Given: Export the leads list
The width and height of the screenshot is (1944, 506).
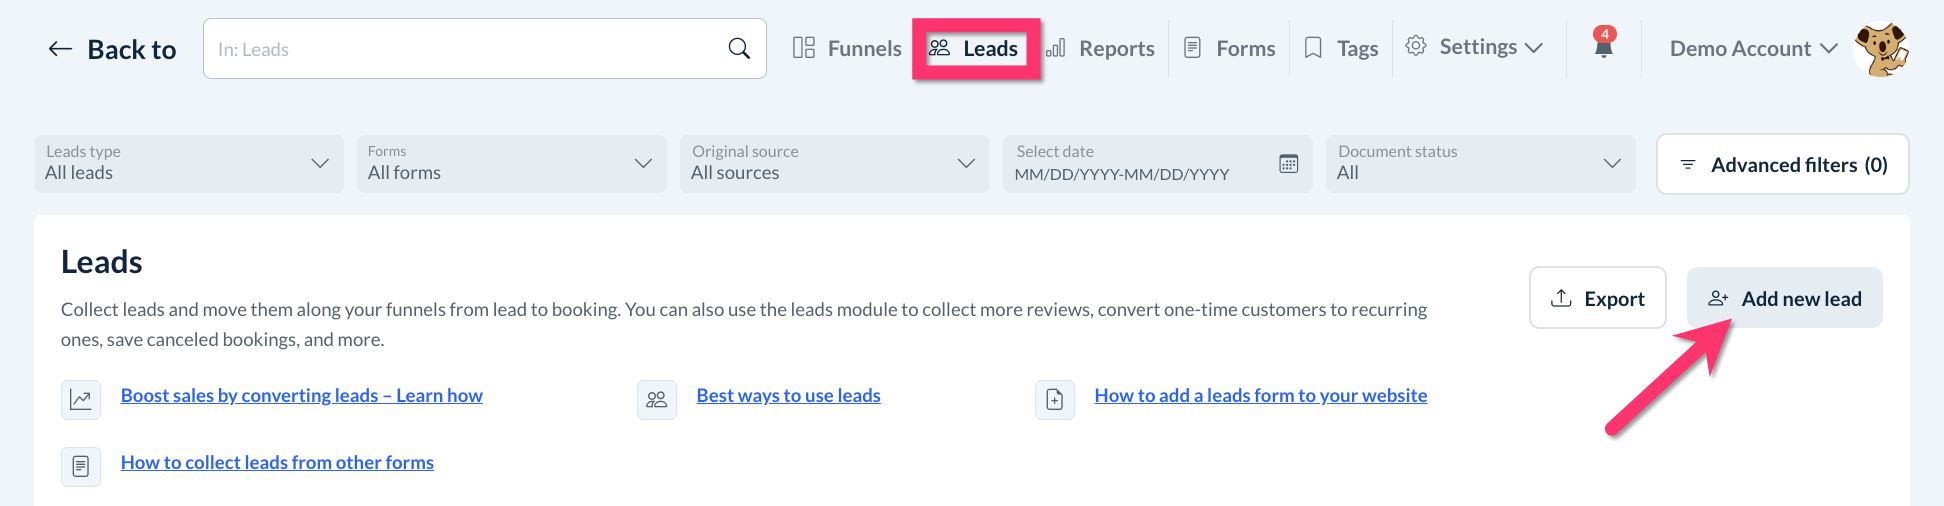Looking at the screenshot, I should [1597, 298].
